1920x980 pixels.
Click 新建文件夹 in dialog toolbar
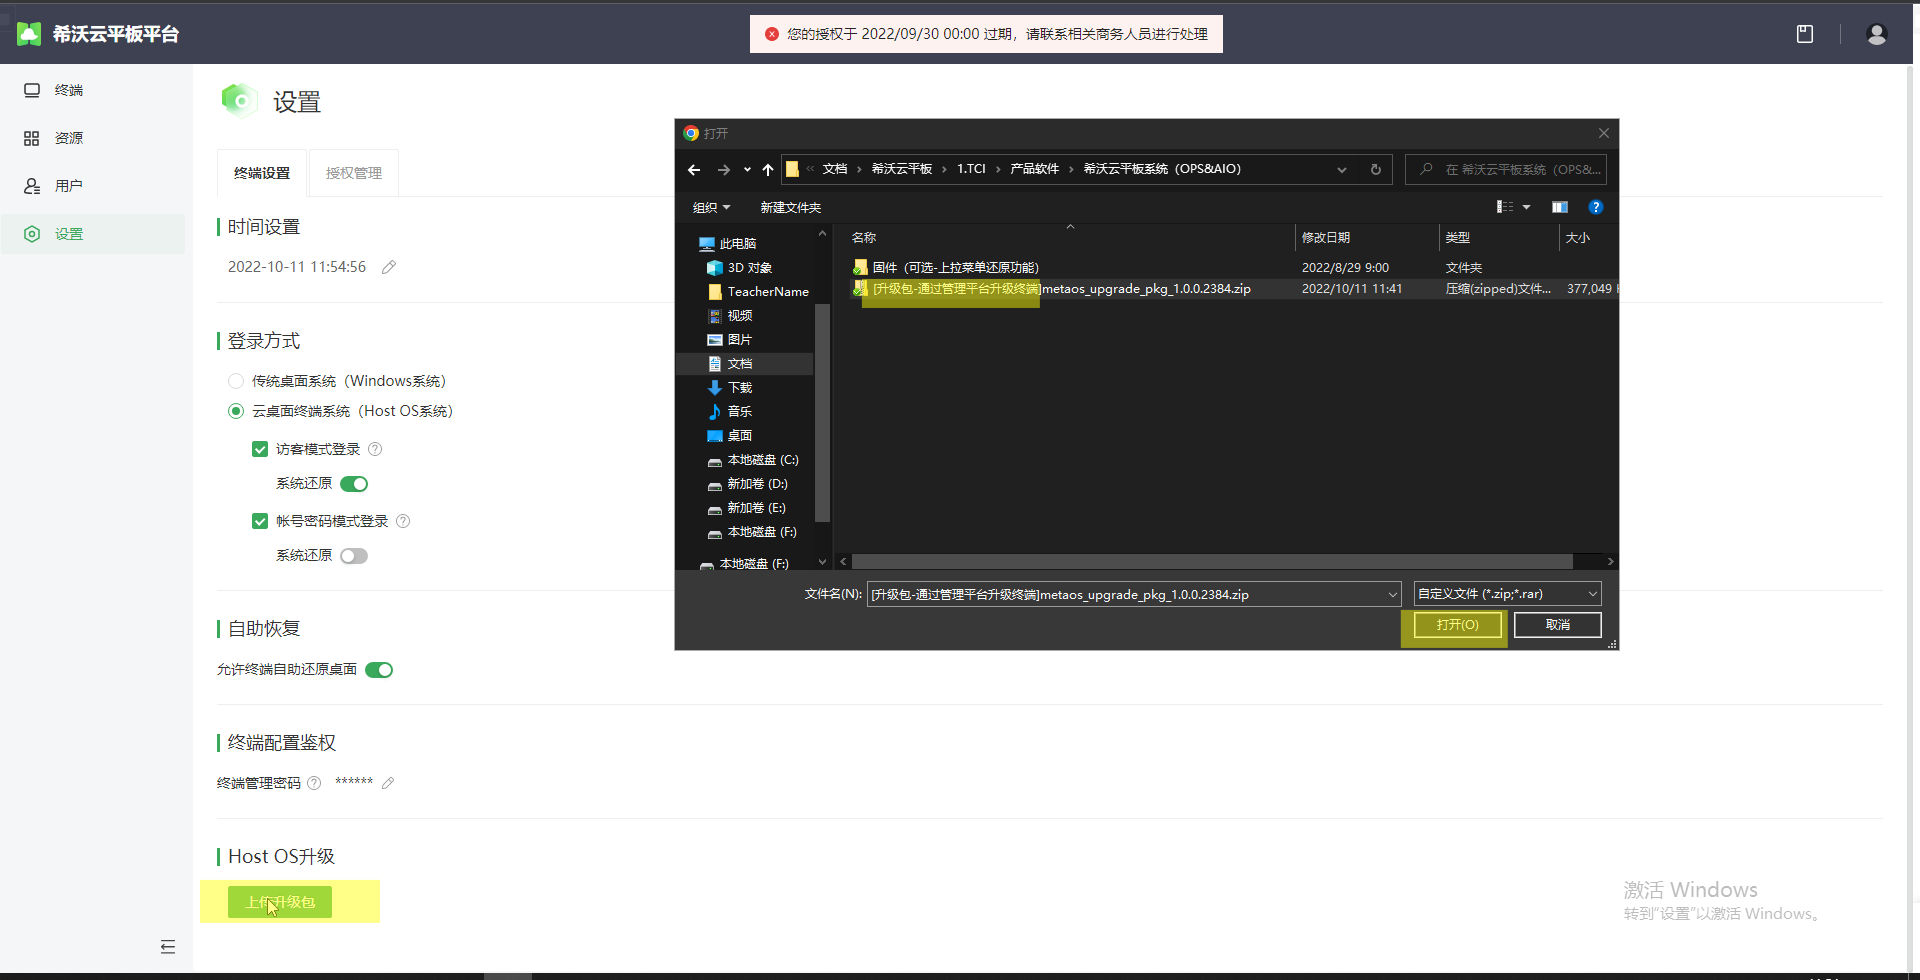(x=790, y=207)
